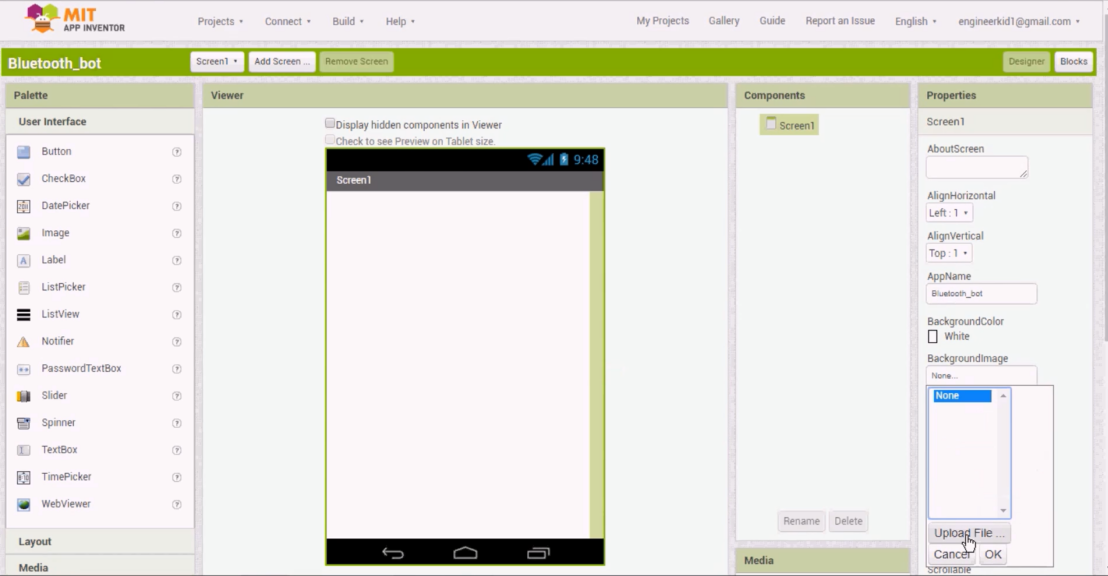Expand the Layout palette section
Viewport: 1108px width, 576px height.
[100, 541]
